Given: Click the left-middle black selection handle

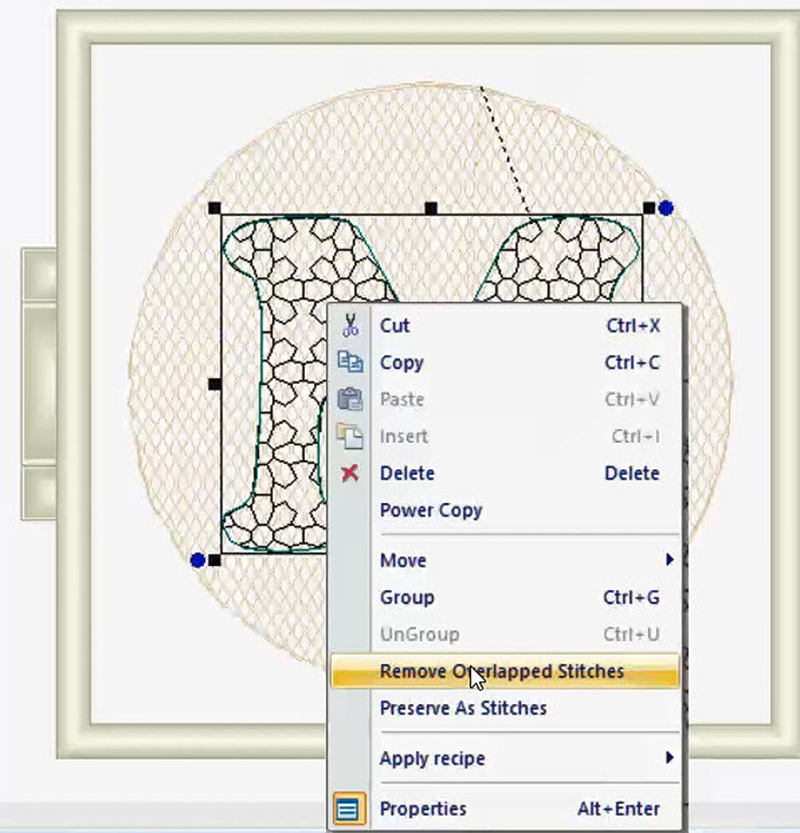Looking at the screenshot, I should pos(215,383).
